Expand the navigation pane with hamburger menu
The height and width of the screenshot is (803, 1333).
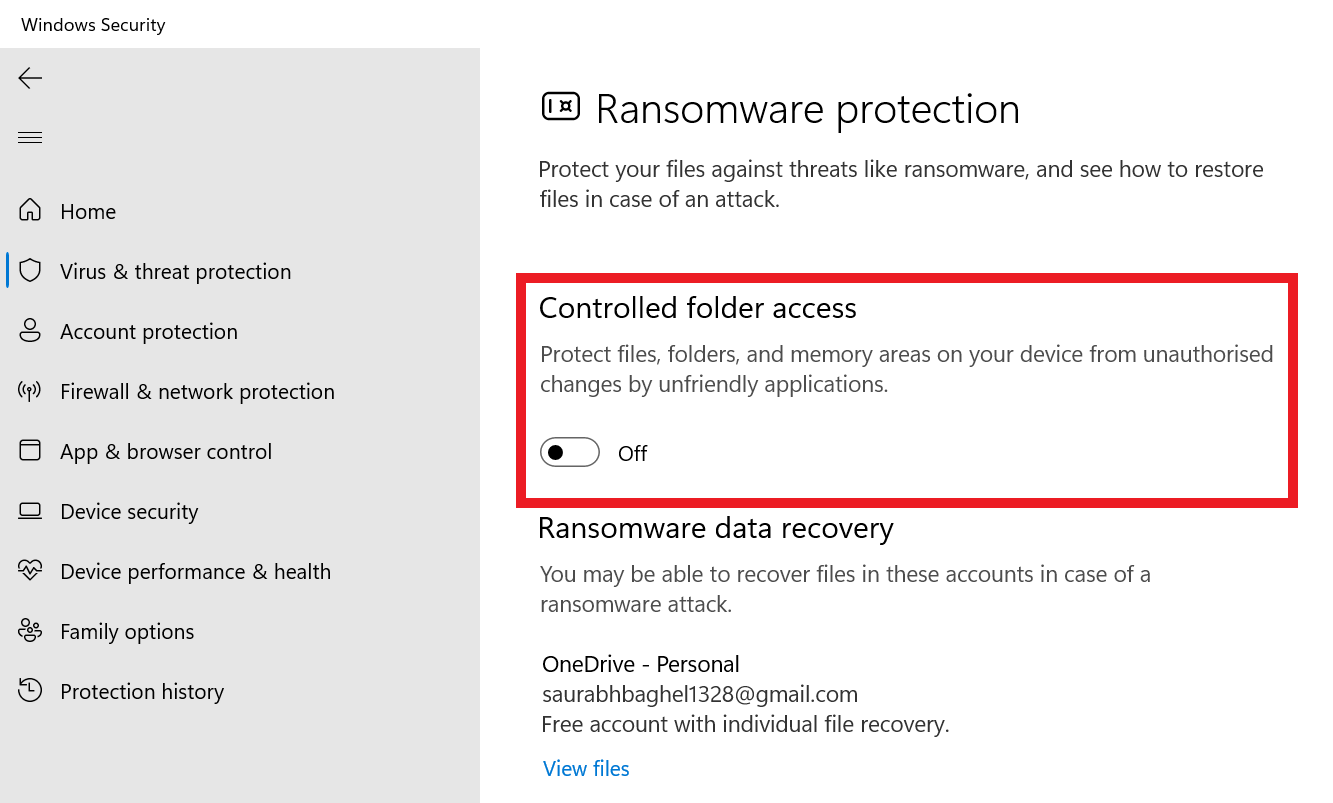30,136
